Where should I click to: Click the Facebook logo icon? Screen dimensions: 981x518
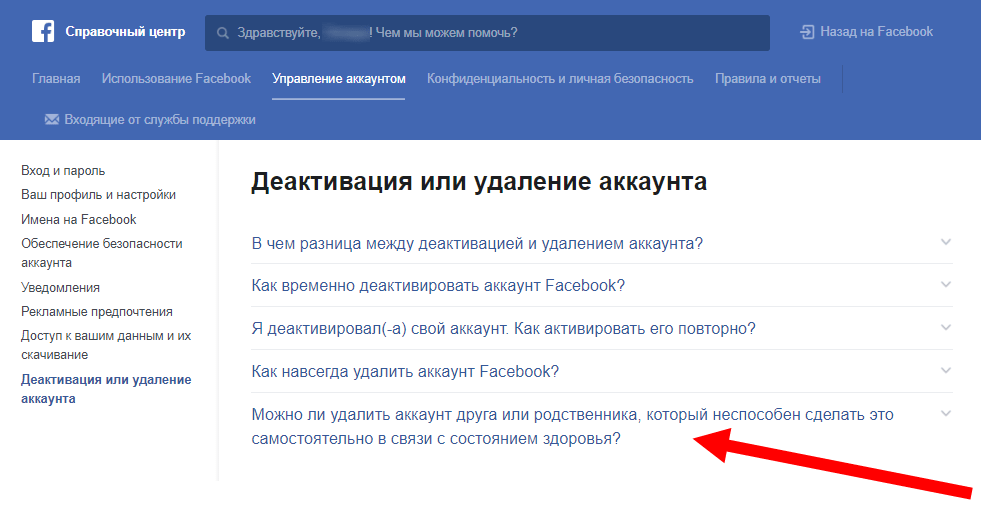(x=43, y=32)
